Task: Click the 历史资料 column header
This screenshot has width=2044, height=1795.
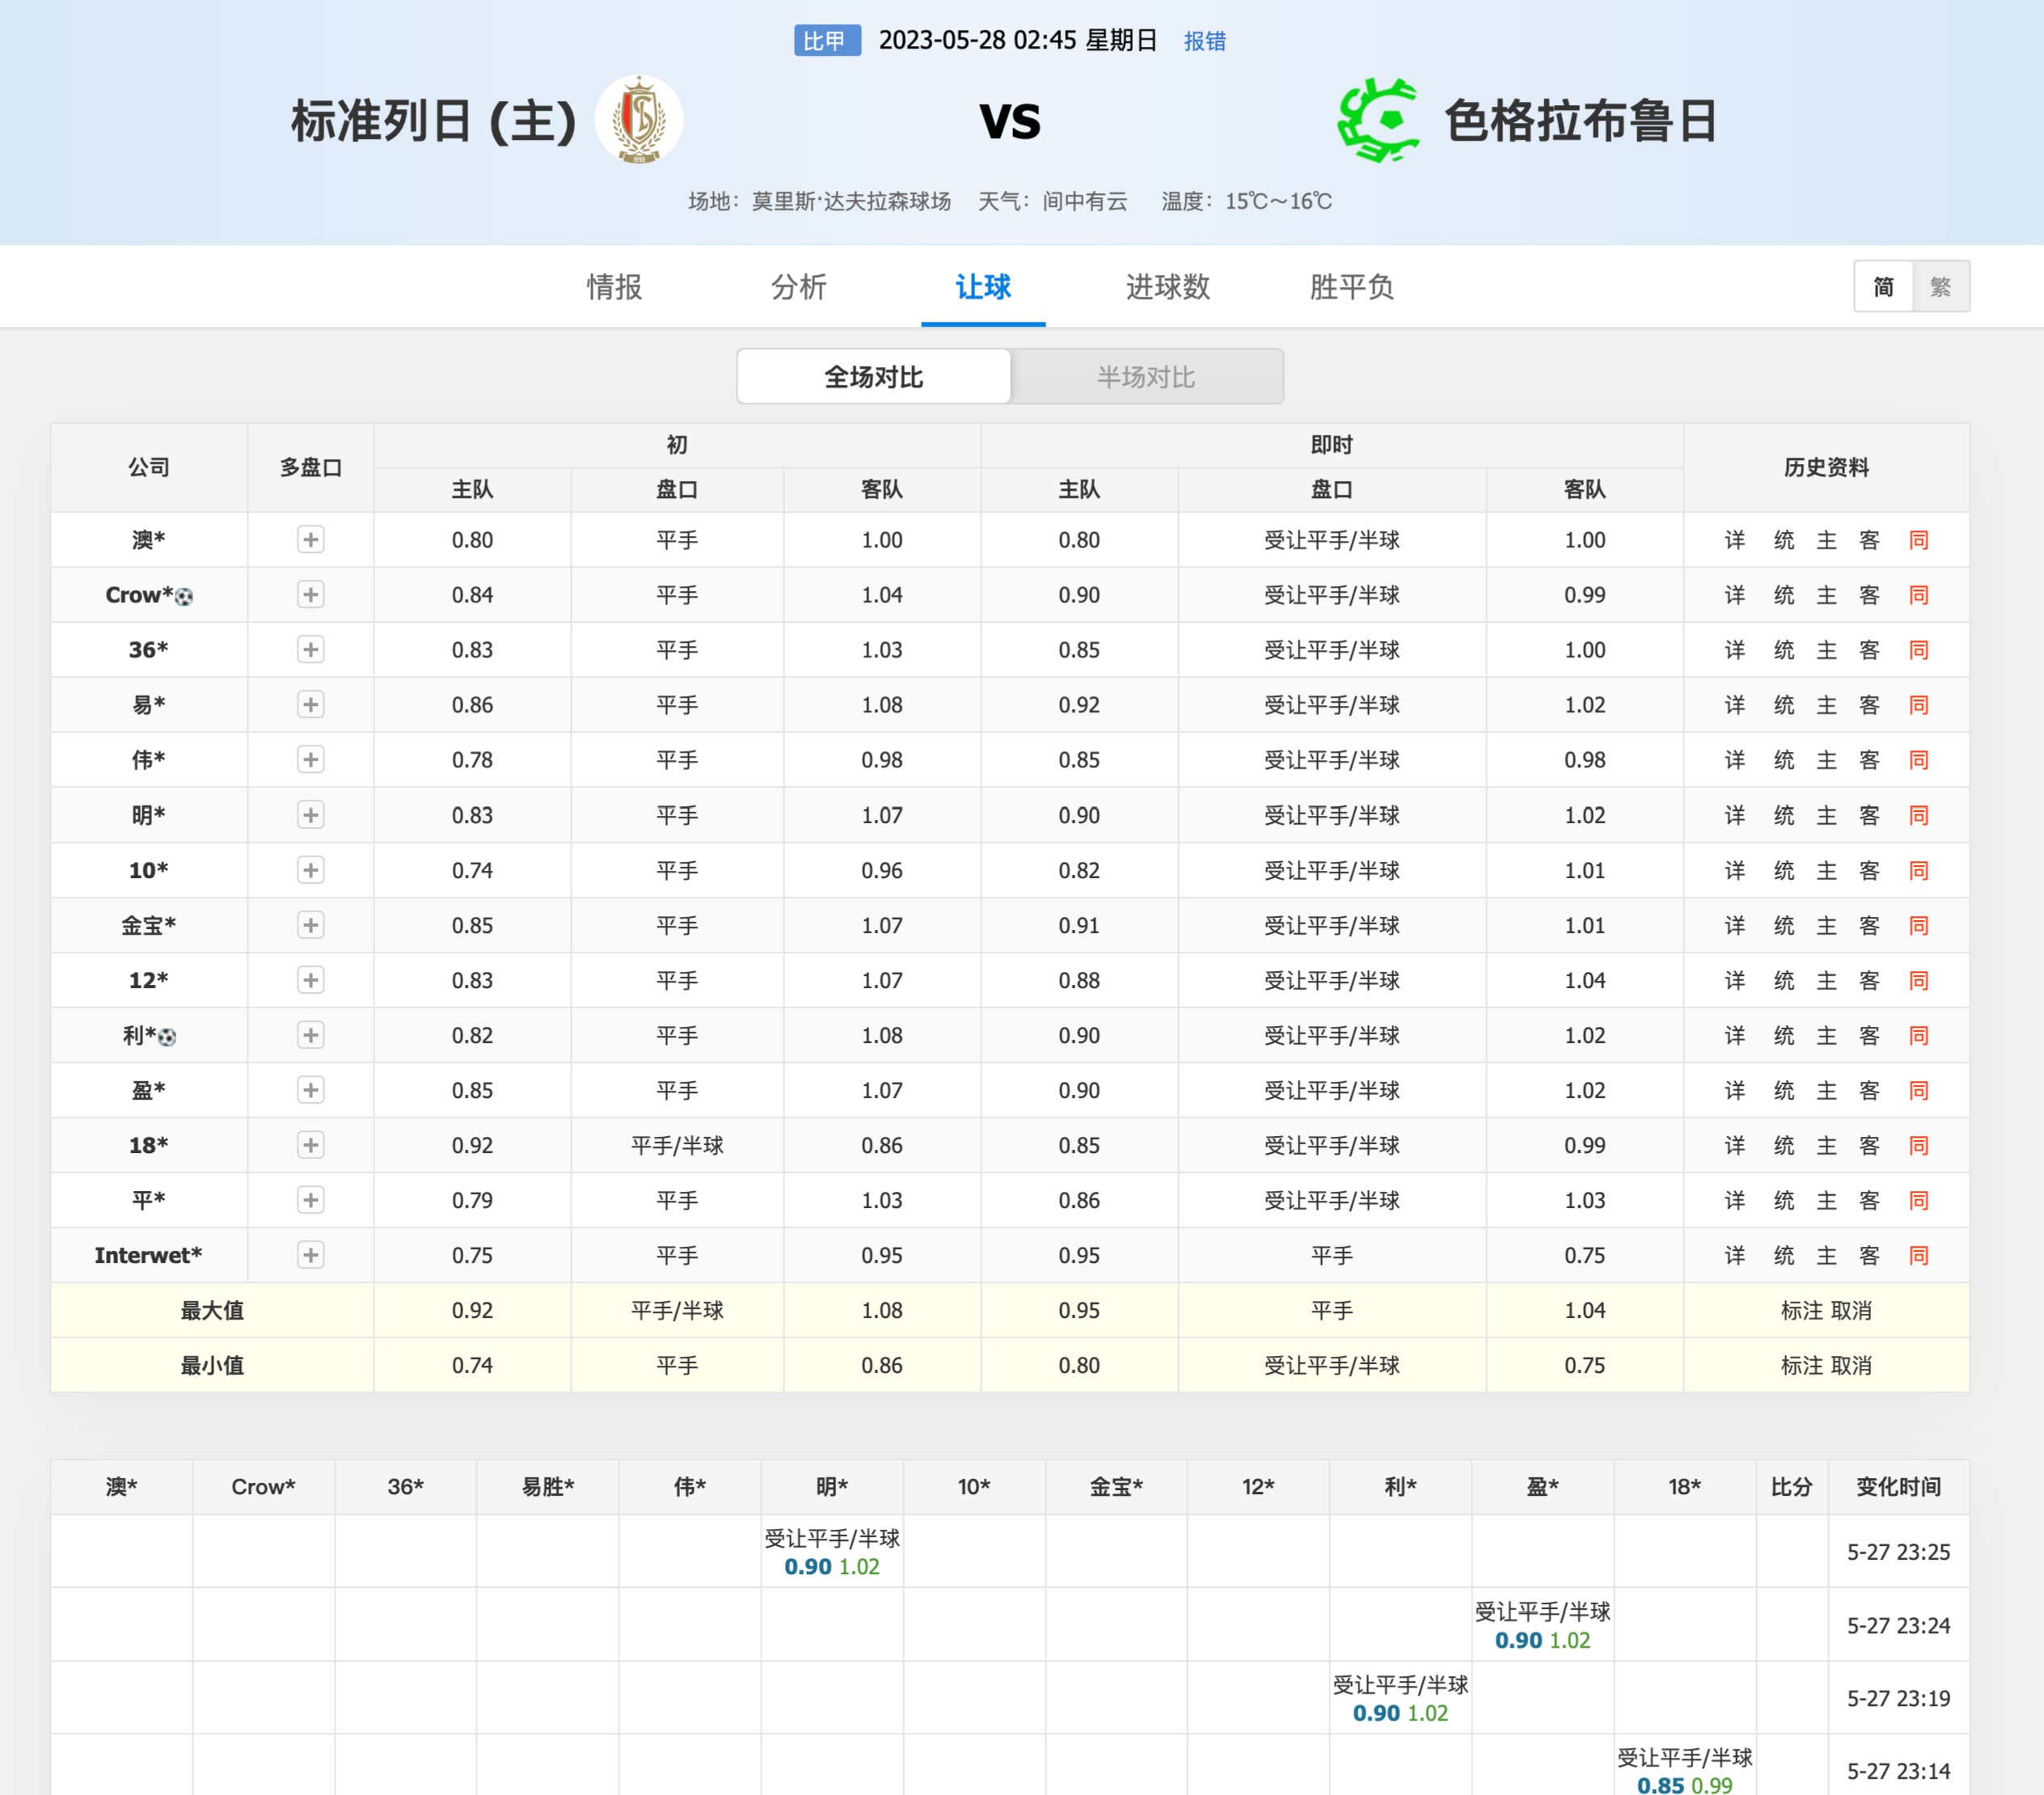Action: click(1826, 467)
